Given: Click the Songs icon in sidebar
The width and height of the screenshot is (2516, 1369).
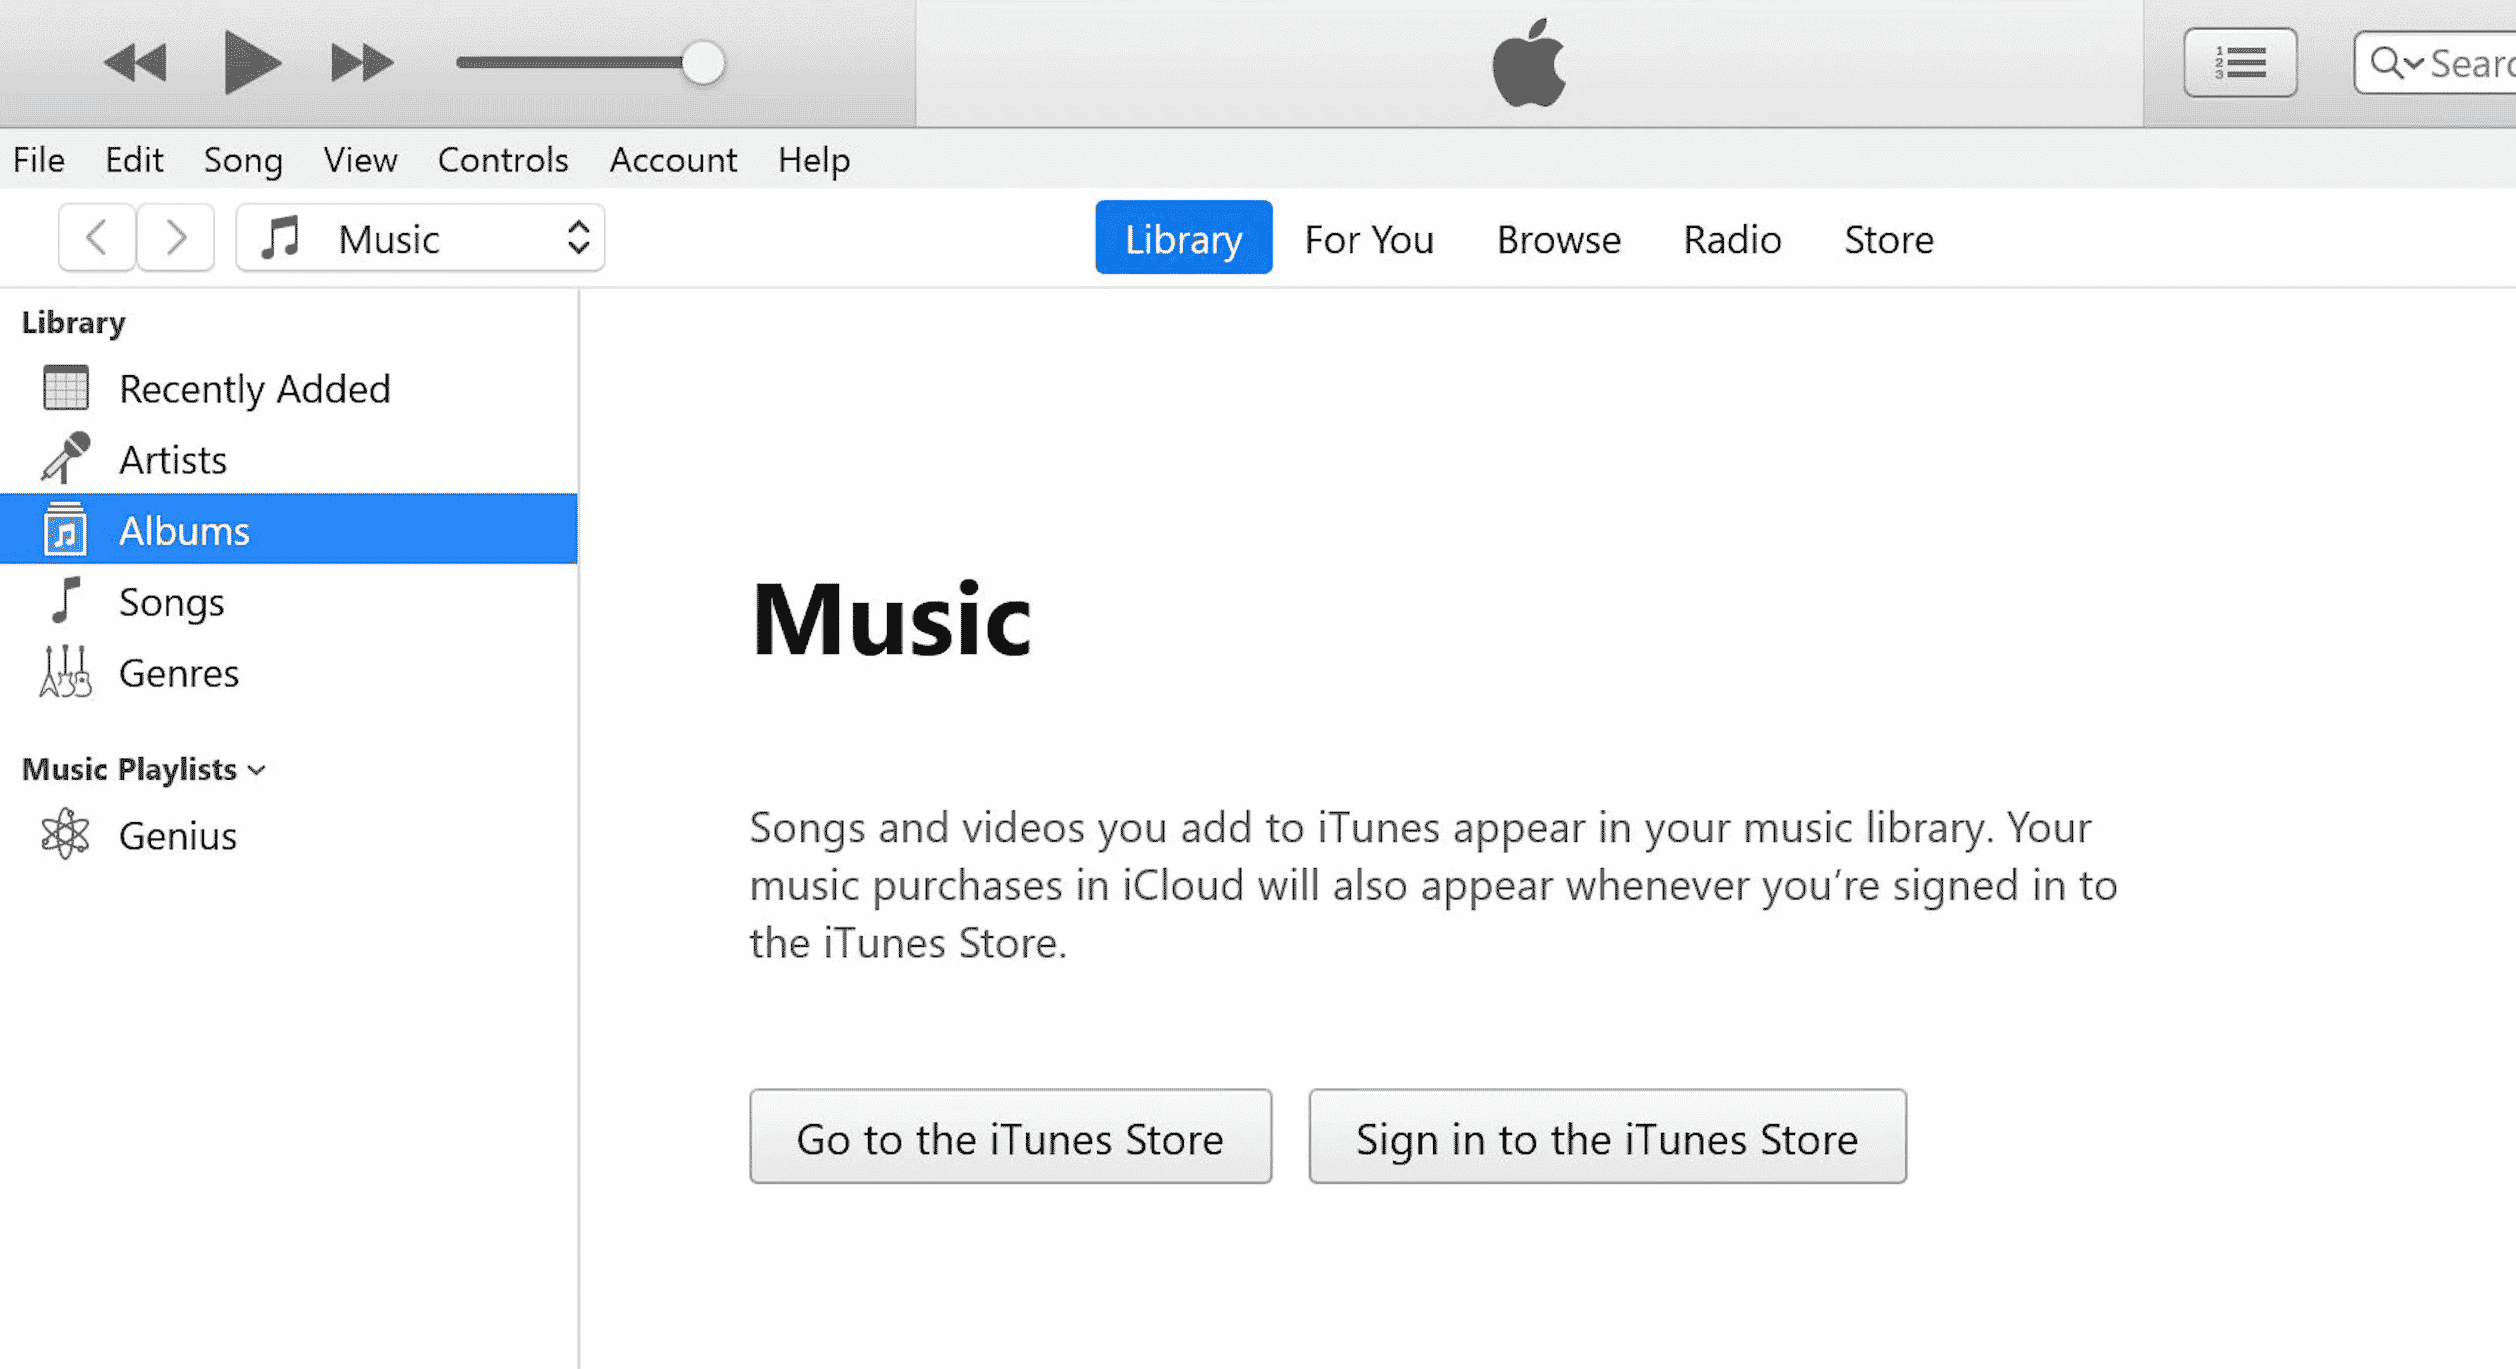Looking at the screenshot, I should (x=66, y=599).
